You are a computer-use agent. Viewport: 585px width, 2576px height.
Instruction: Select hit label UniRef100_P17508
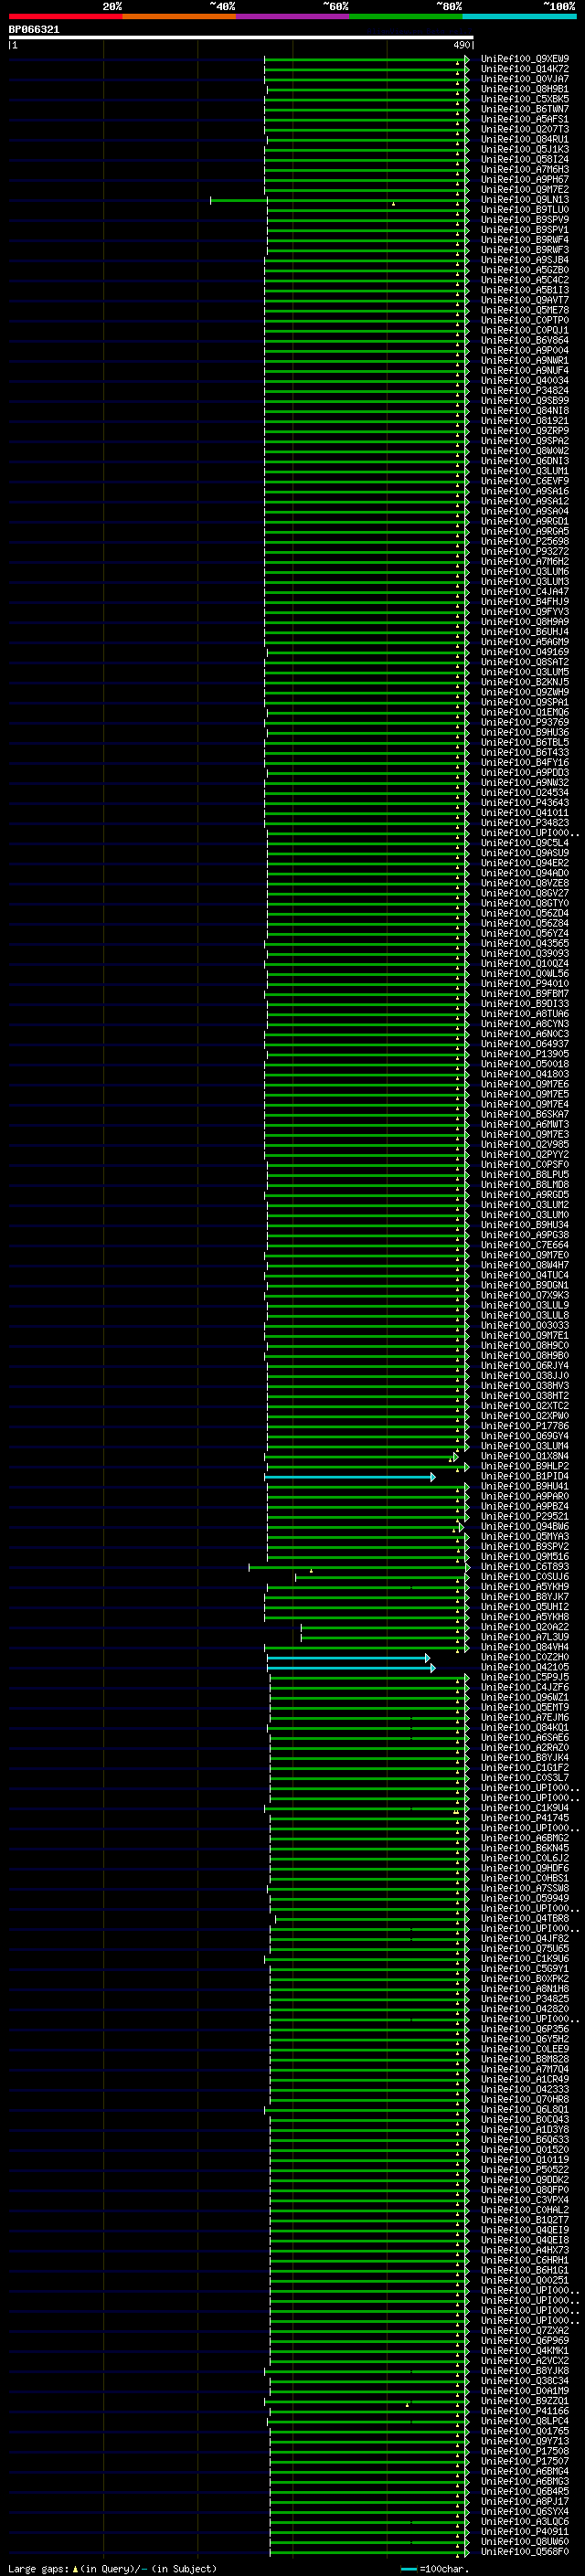[525, 2451]
